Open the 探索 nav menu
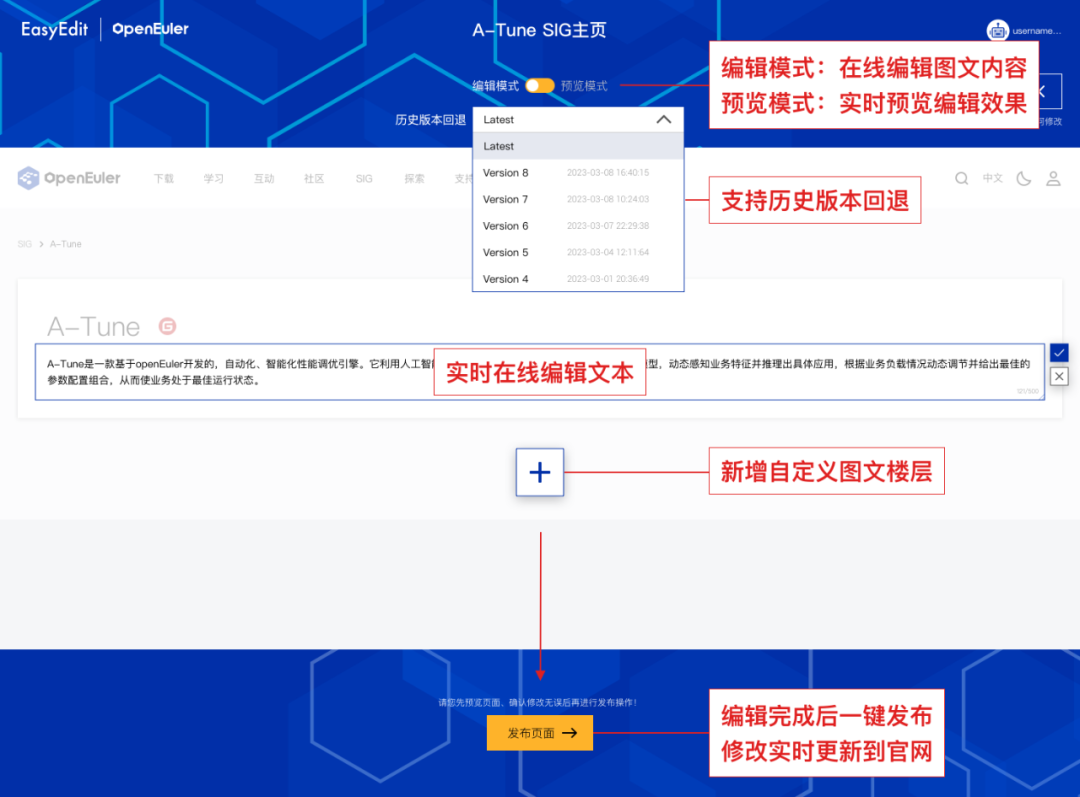1080x797 pixels. (x=414, y=178)
